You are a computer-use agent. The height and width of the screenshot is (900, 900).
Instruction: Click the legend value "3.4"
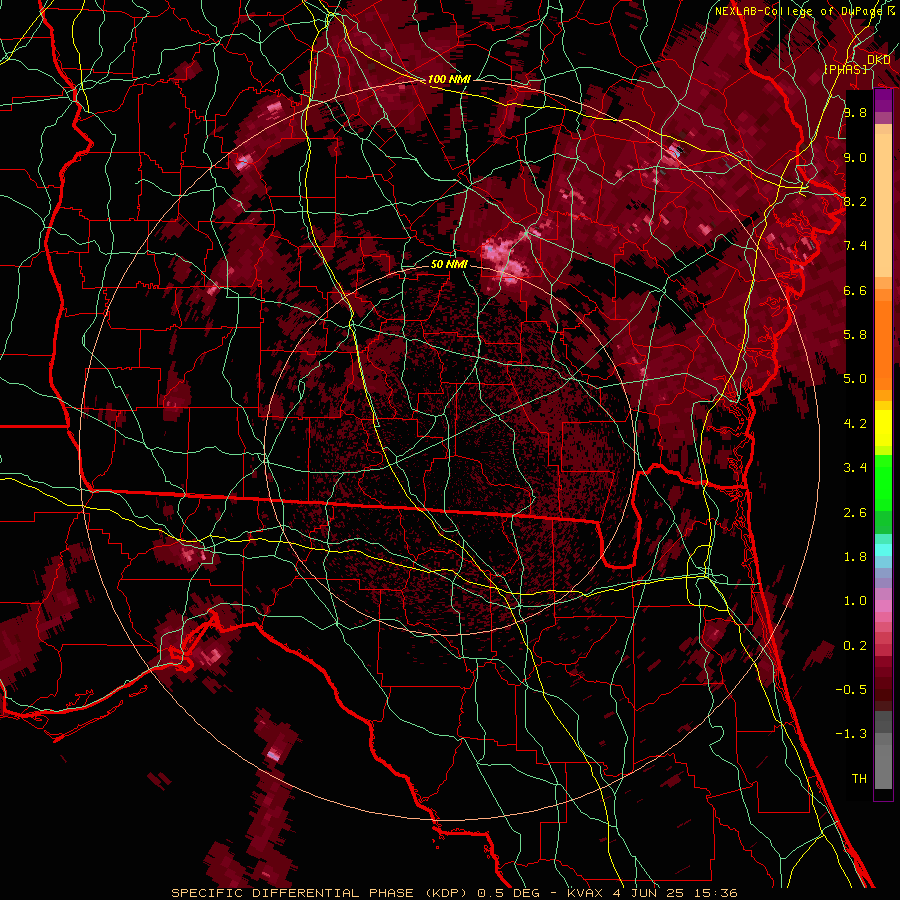(x=855, y=468)
